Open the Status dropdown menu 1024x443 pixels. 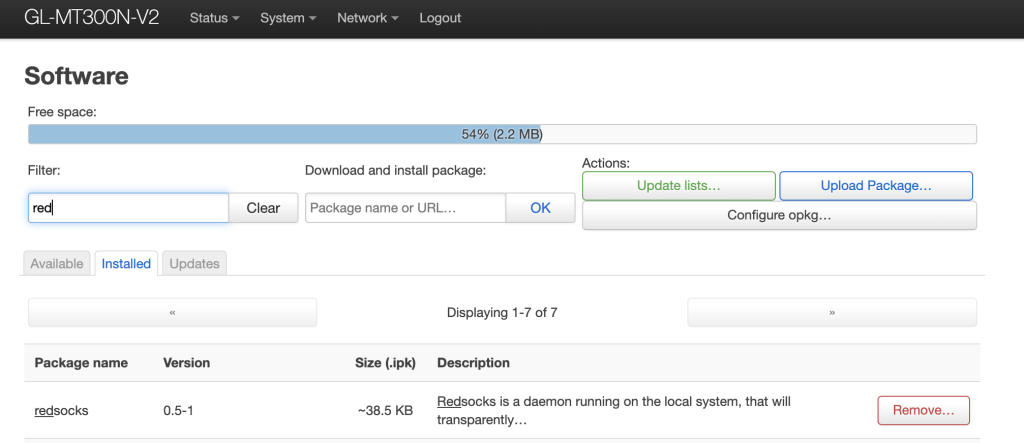click(x=214, y=18)
